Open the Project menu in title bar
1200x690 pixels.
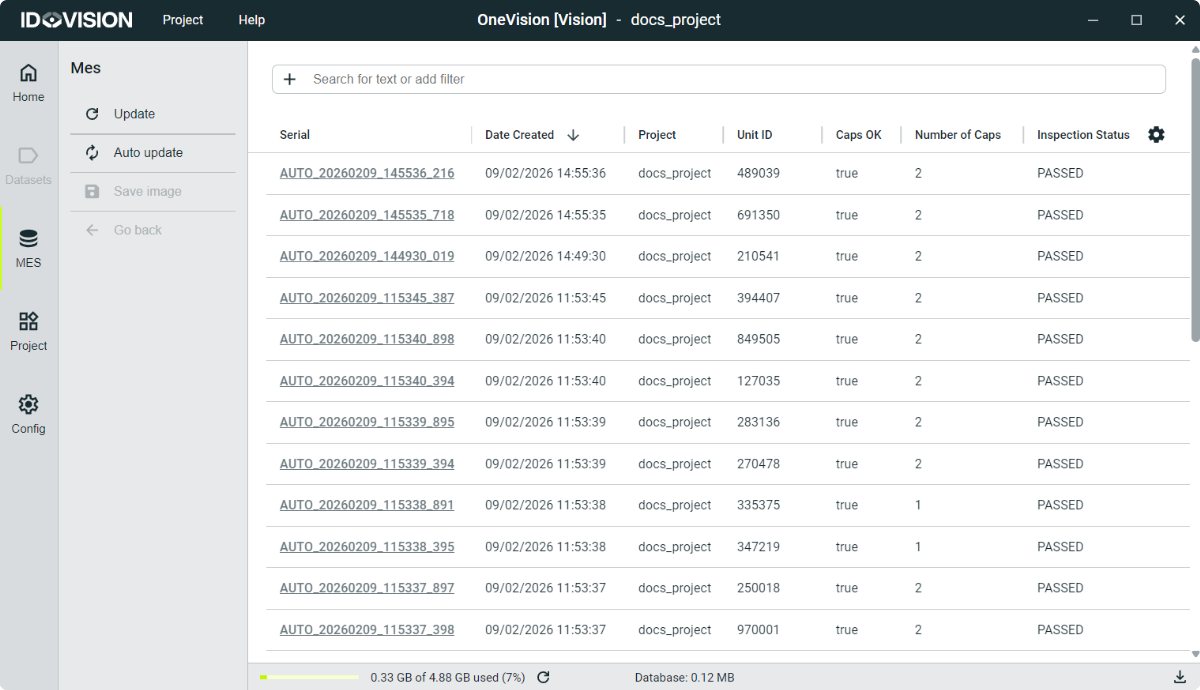coord(183,20)
